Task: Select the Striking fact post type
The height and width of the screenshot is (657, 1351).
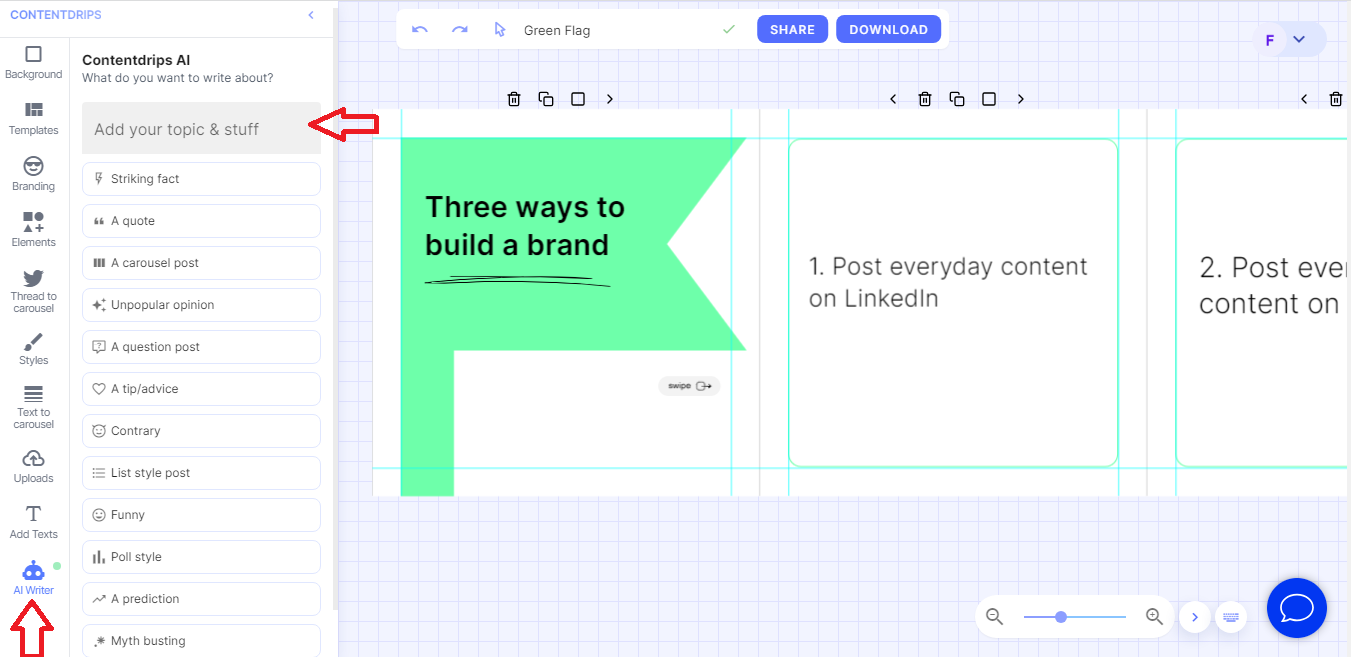Action: coord(201,179)
